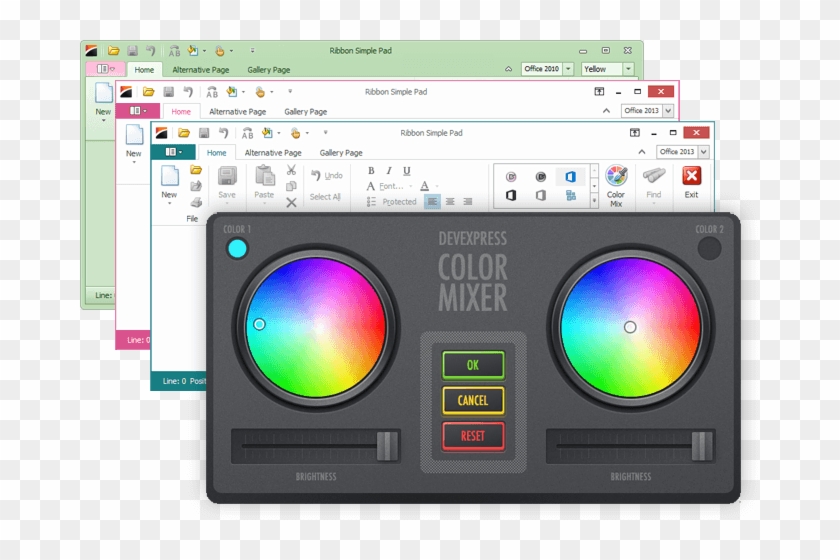Click ribbon display options icon in teal window
This screenshot has height=560, width=840.
(x=634, y=132)
